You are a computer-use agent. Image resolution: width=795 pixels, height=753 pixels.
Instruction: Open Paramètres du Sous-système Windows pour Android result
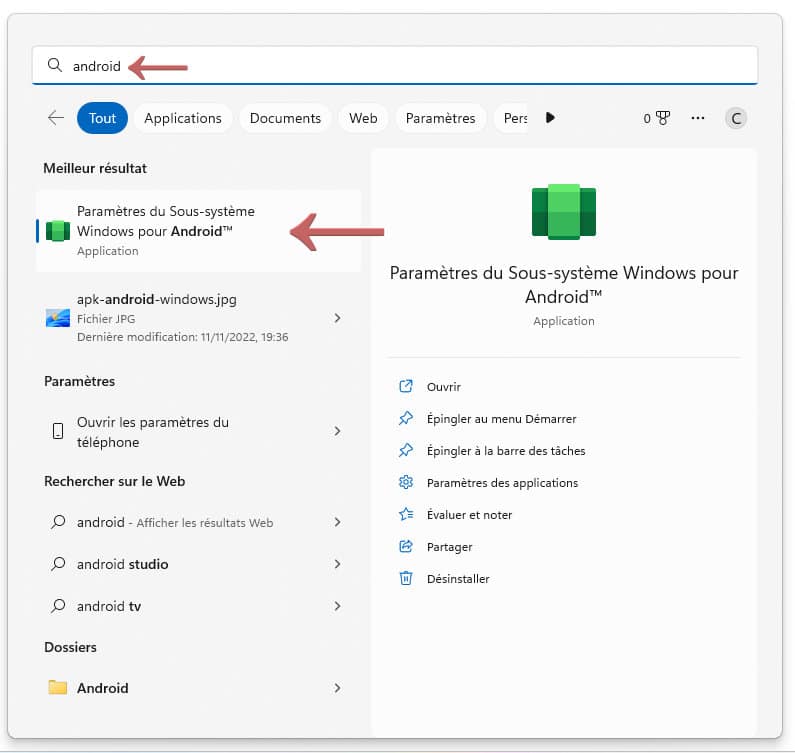coord(199,231)
